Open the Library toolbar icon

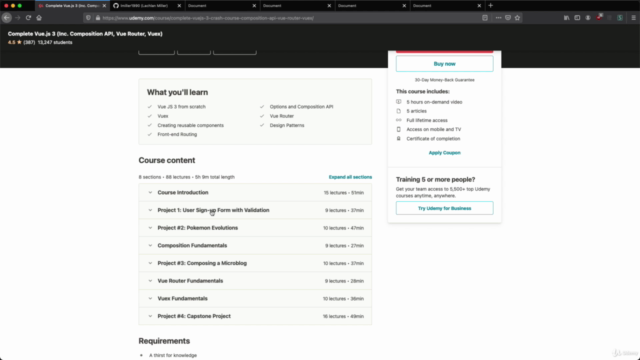[x=567, y=18]
